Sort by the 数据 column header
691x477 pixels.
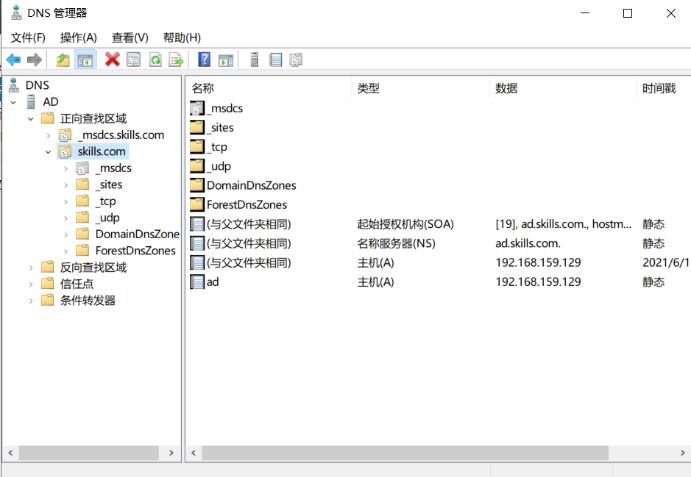pos(563,88)
